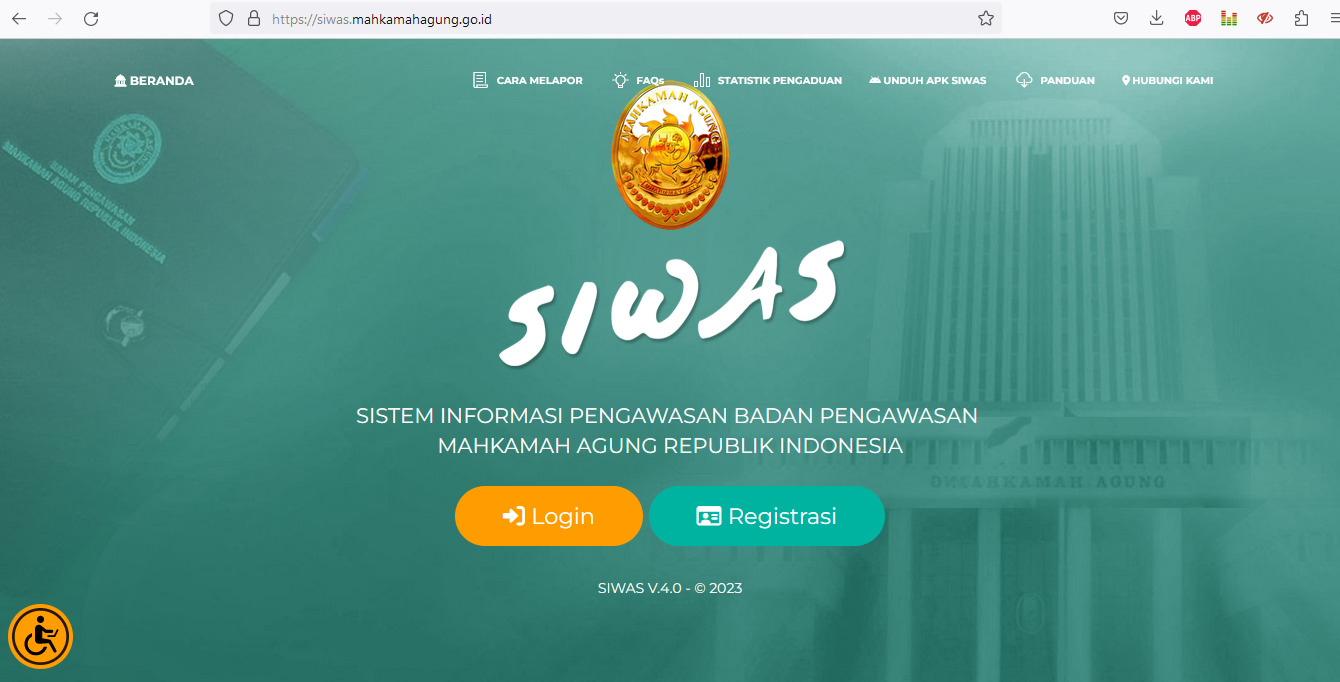Click the padlock site security icon

253,18
